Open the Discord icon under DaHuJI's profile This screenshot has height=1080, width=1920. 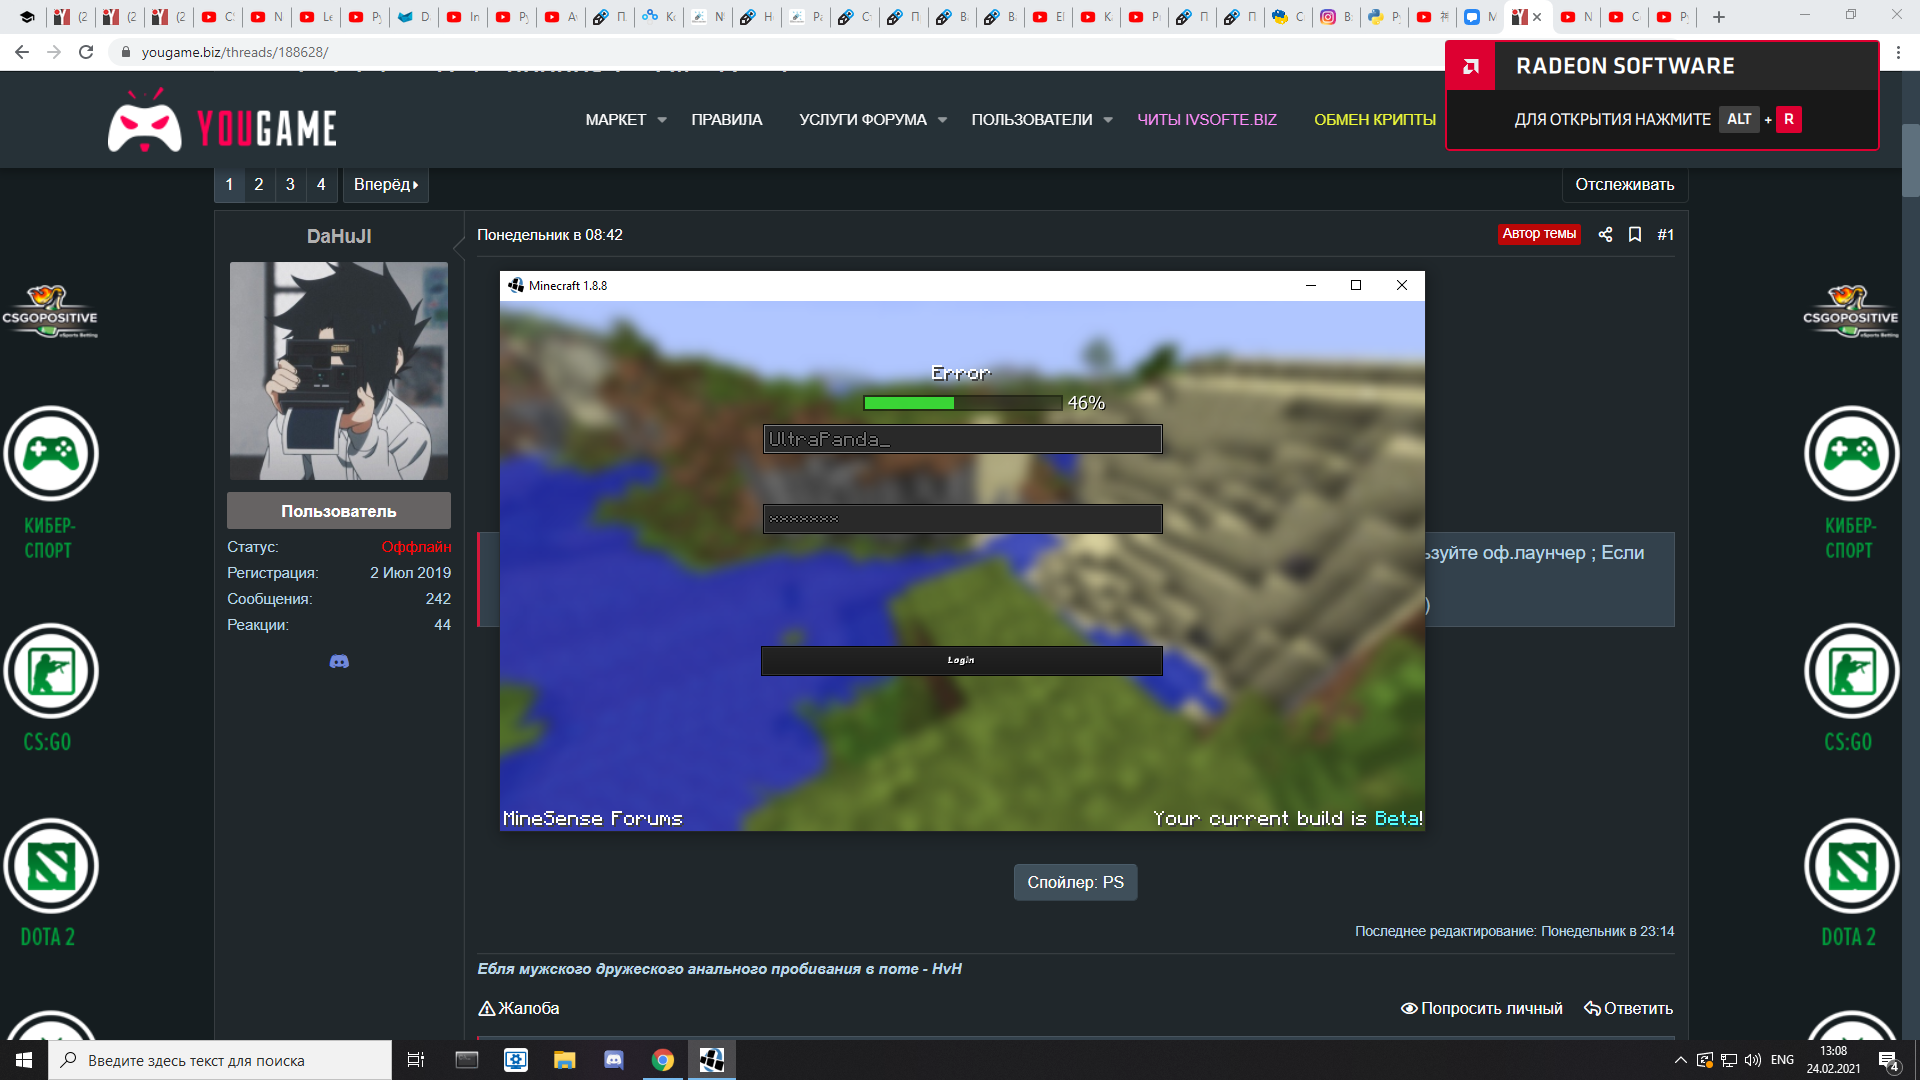[x=339, y=661]
